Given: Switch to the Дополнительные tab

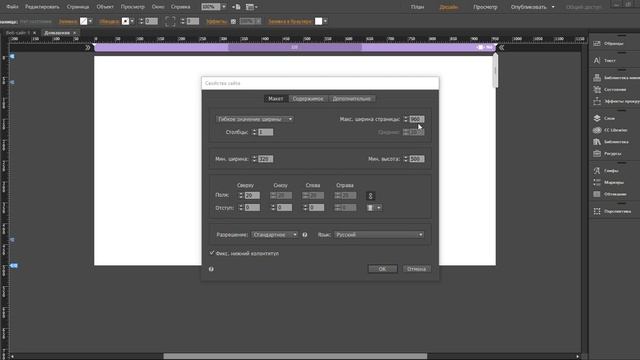Looking at the screenshot, I should [351, 99].
